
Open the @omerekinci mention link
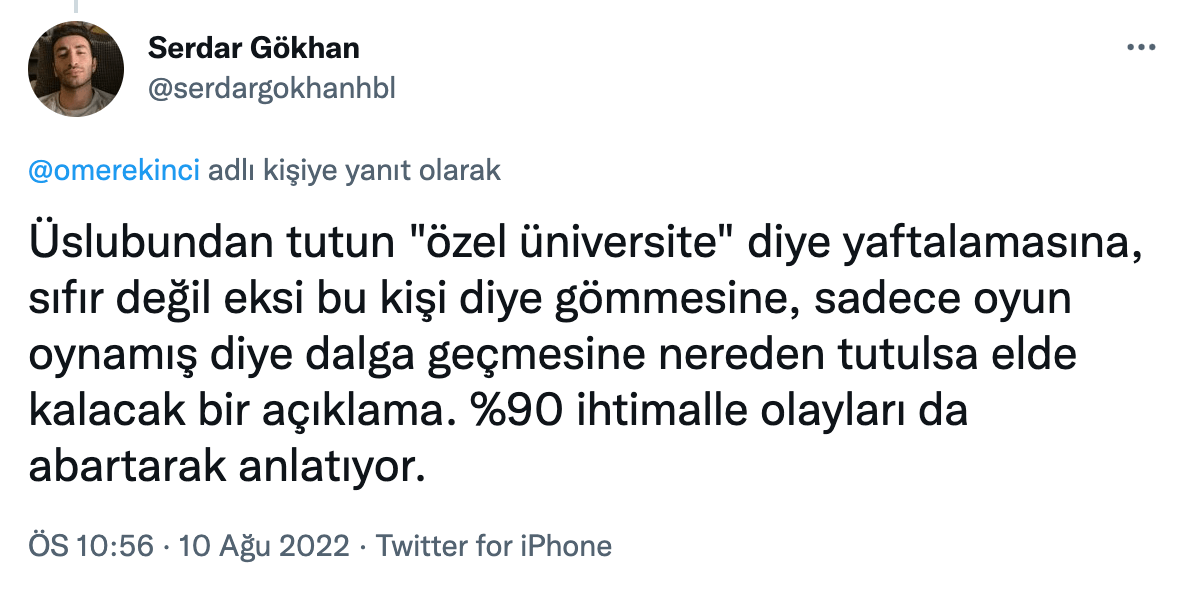click(x=115, y=170)
